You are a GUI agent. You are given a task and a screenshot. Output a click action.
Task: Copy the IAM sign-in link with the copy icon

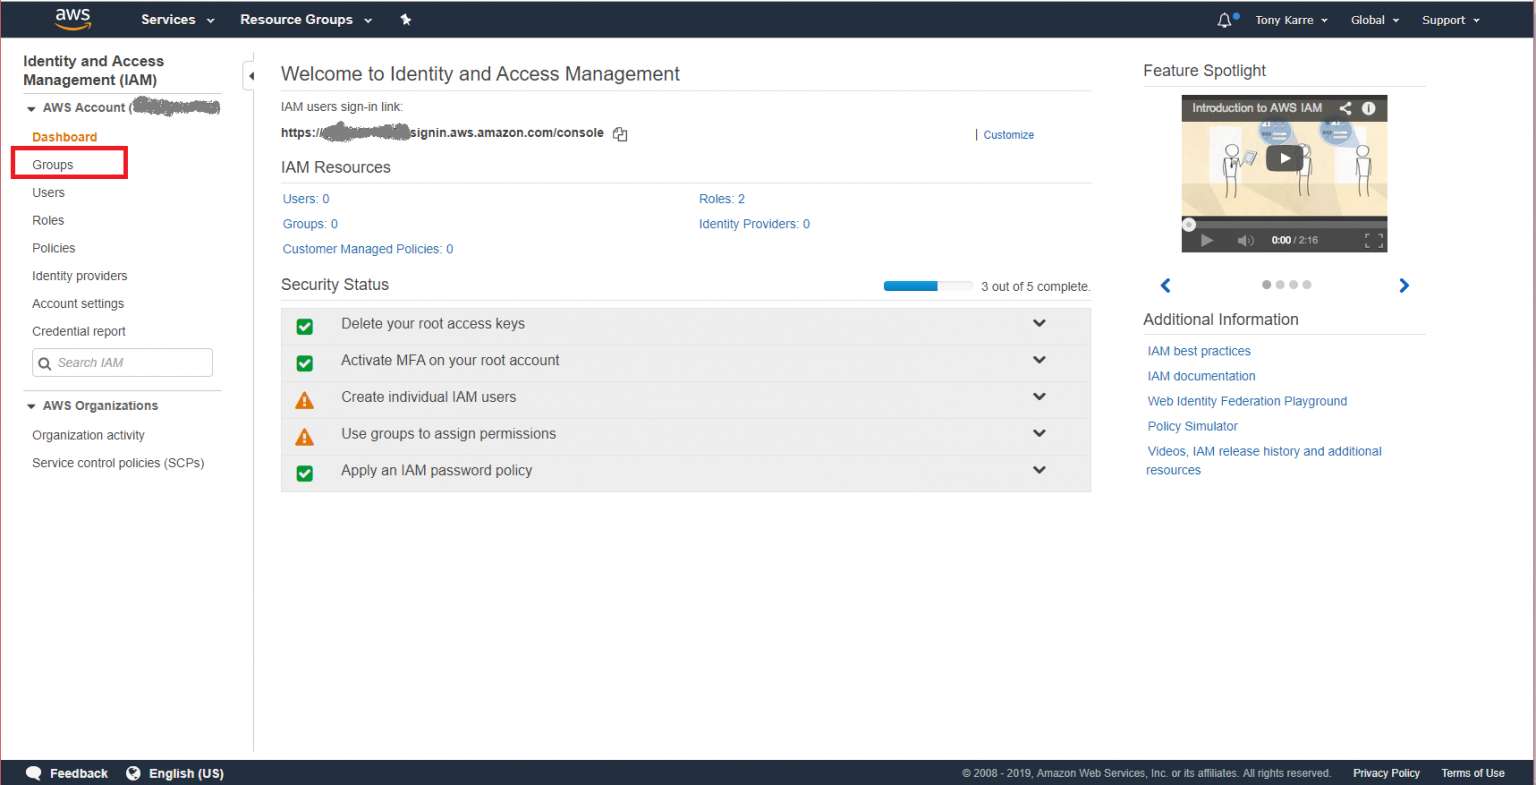(620, 133)
